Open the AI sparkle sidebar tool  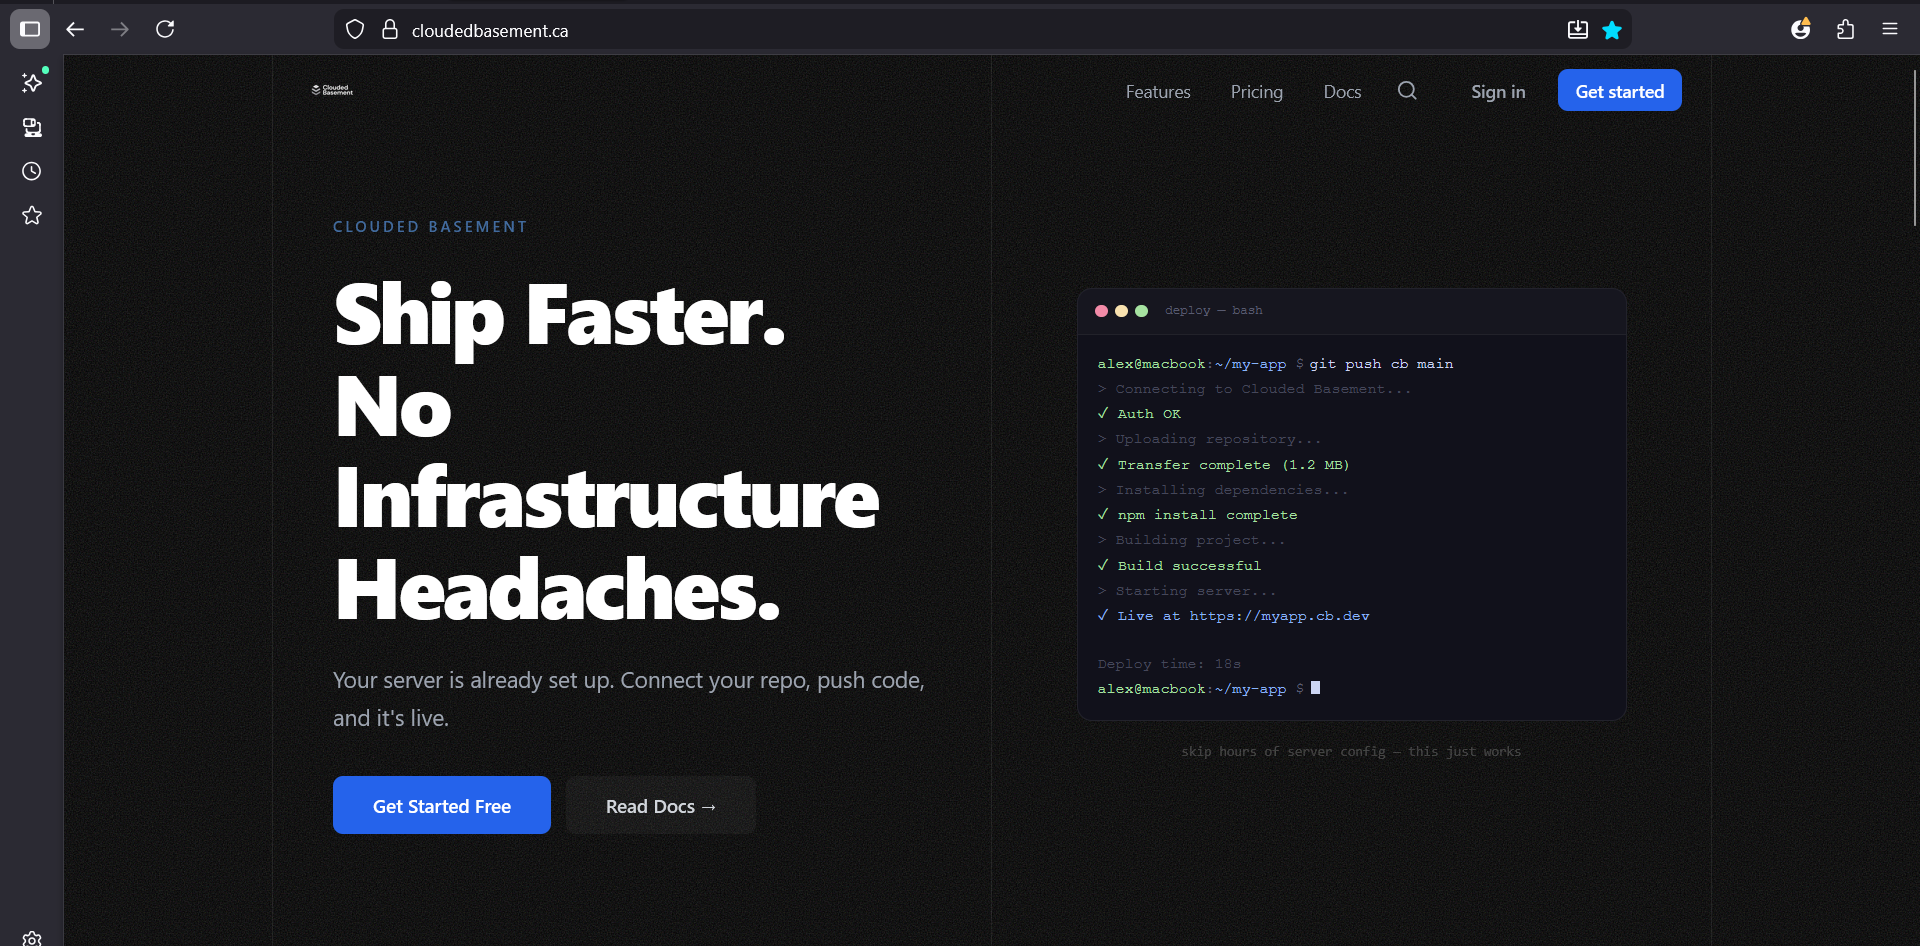click(32, 83)
